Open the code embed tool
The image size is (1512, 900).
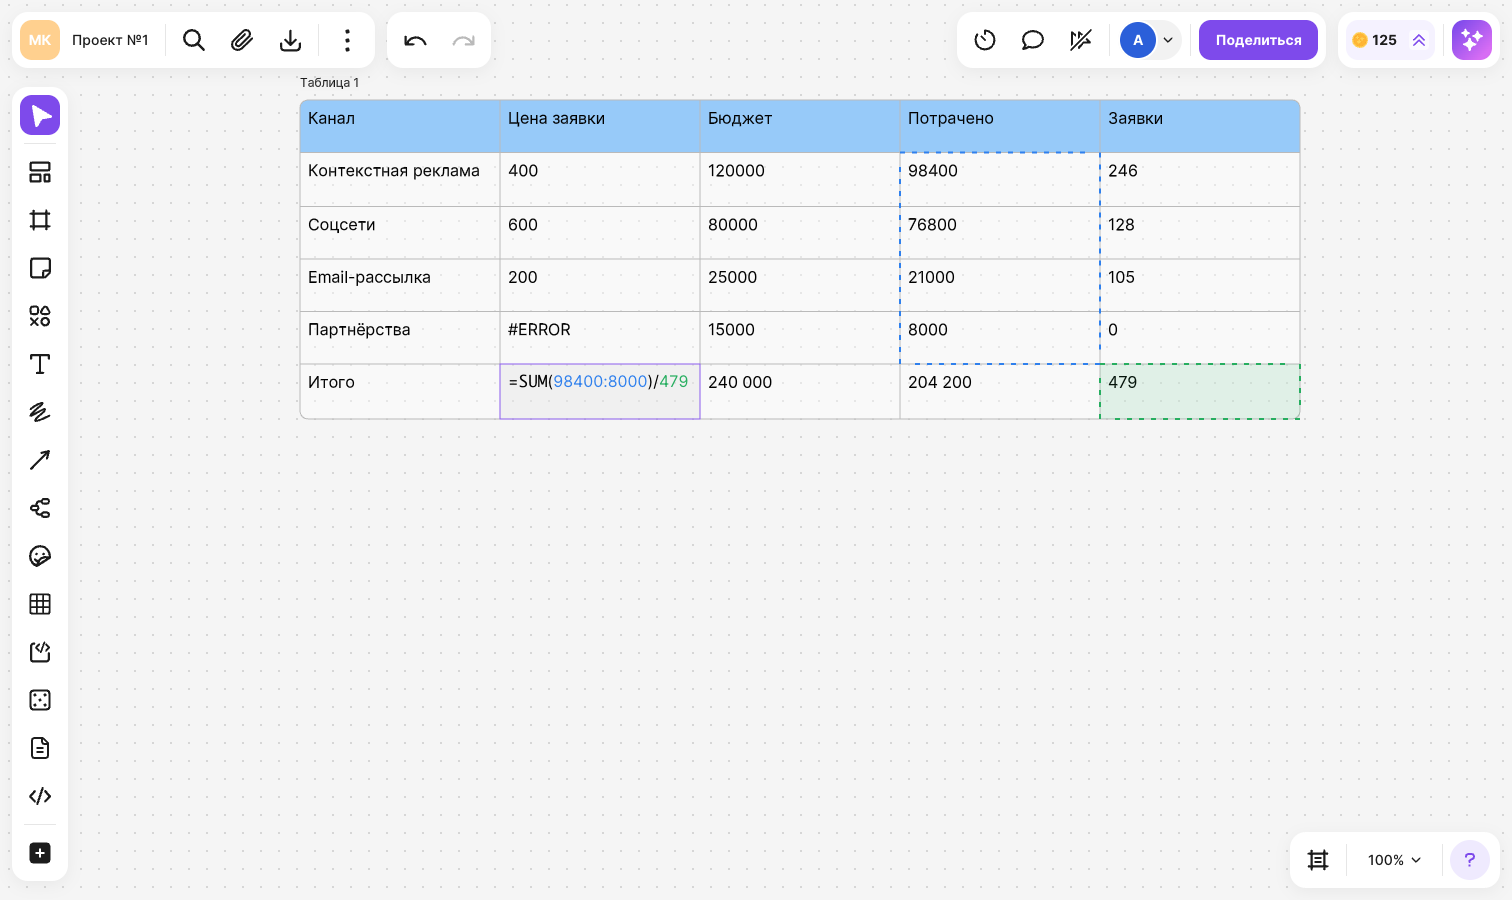pos(40,796)
